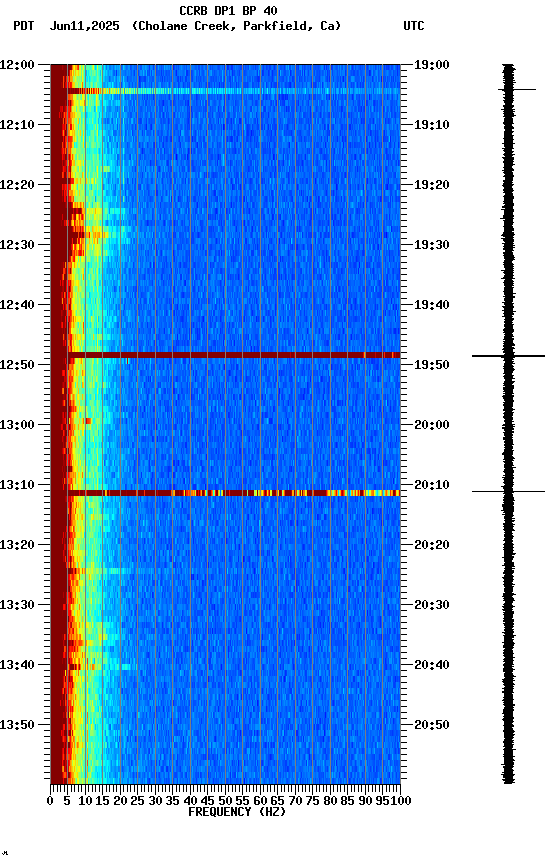Click the PDT timezone label
The height and width of the screenshot is (864, 552).
pyautogui.click(x=24, y=26)
